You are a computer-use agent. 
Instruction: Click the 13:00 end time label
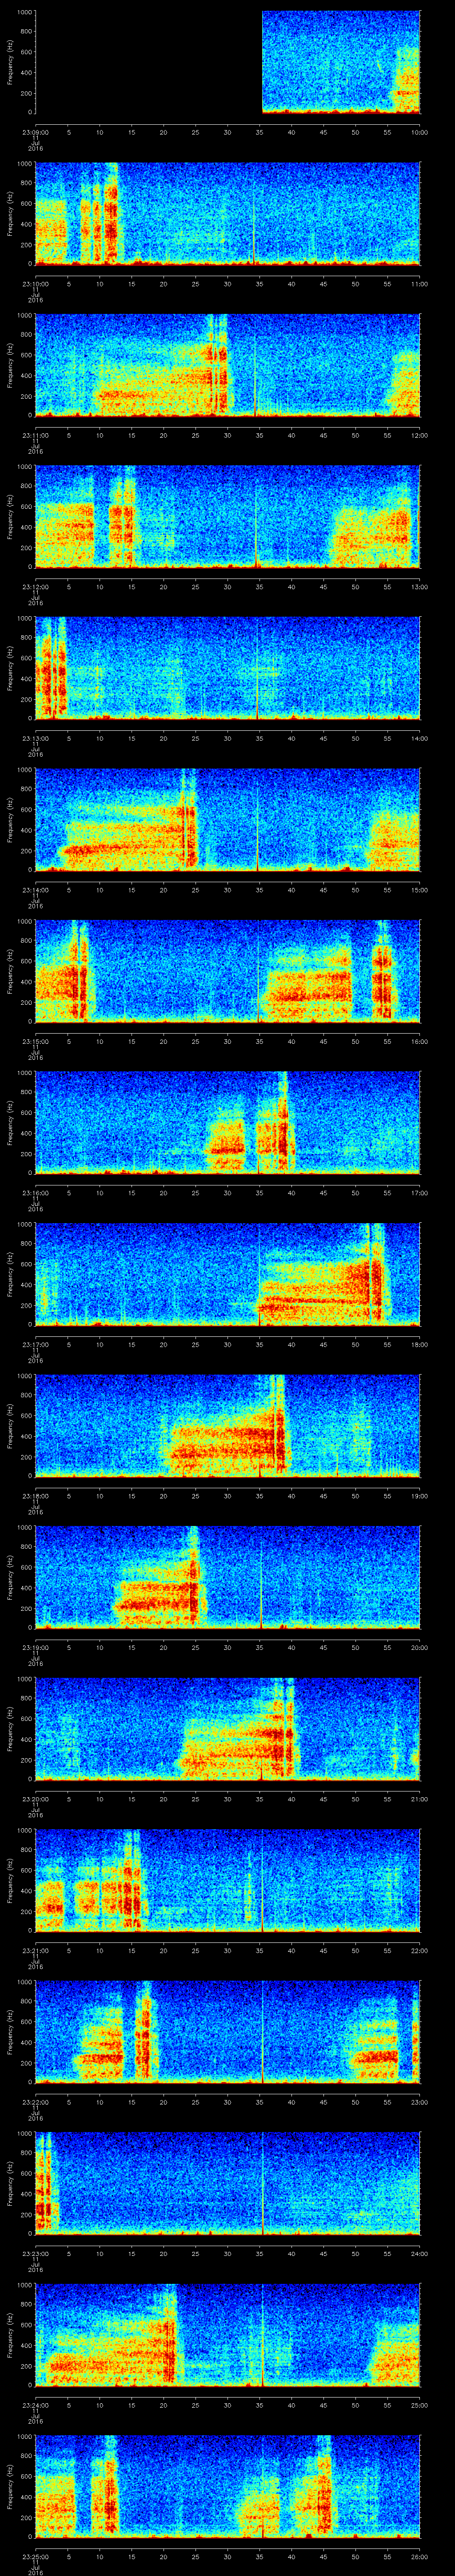(x=419, y=587)
